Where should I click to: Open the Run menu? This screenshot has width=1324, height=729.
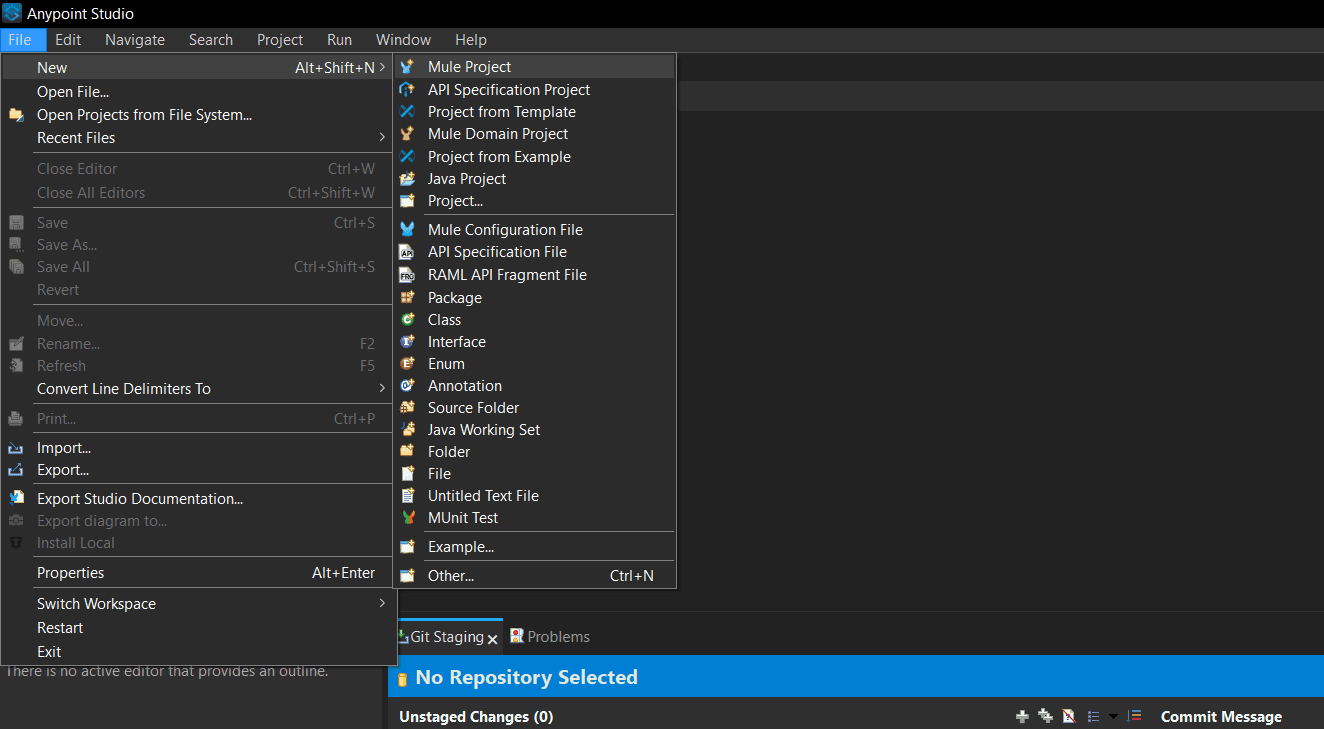pyautogui.click(x=340, y=40)
